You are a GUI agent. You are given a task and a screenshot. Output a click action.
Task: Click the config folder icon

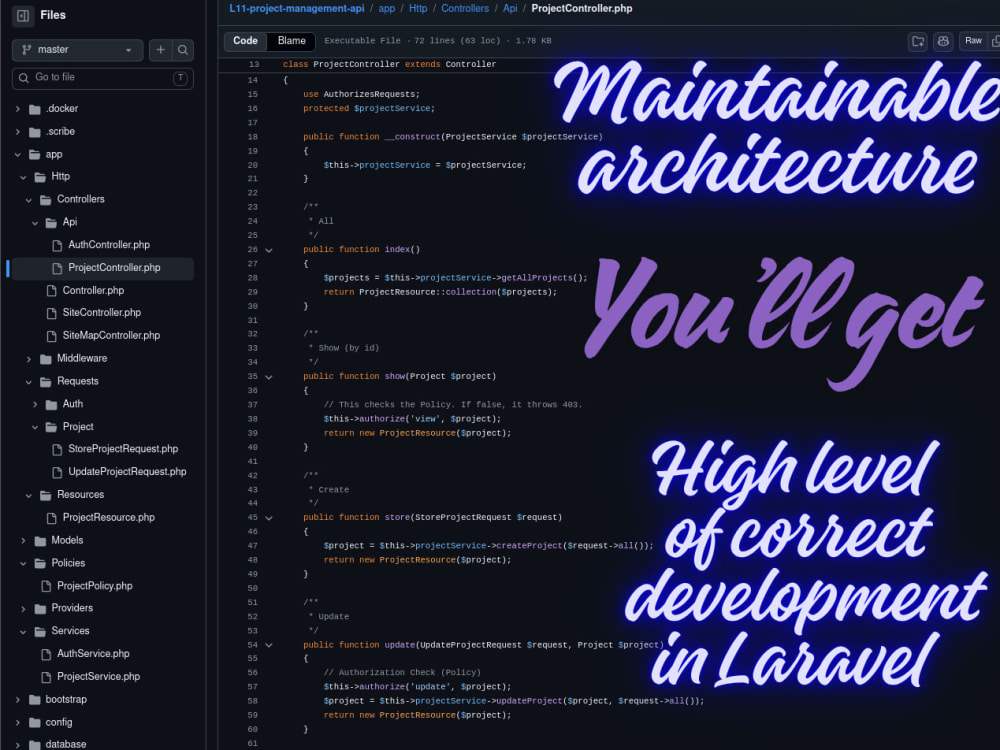tap(35, 723)
